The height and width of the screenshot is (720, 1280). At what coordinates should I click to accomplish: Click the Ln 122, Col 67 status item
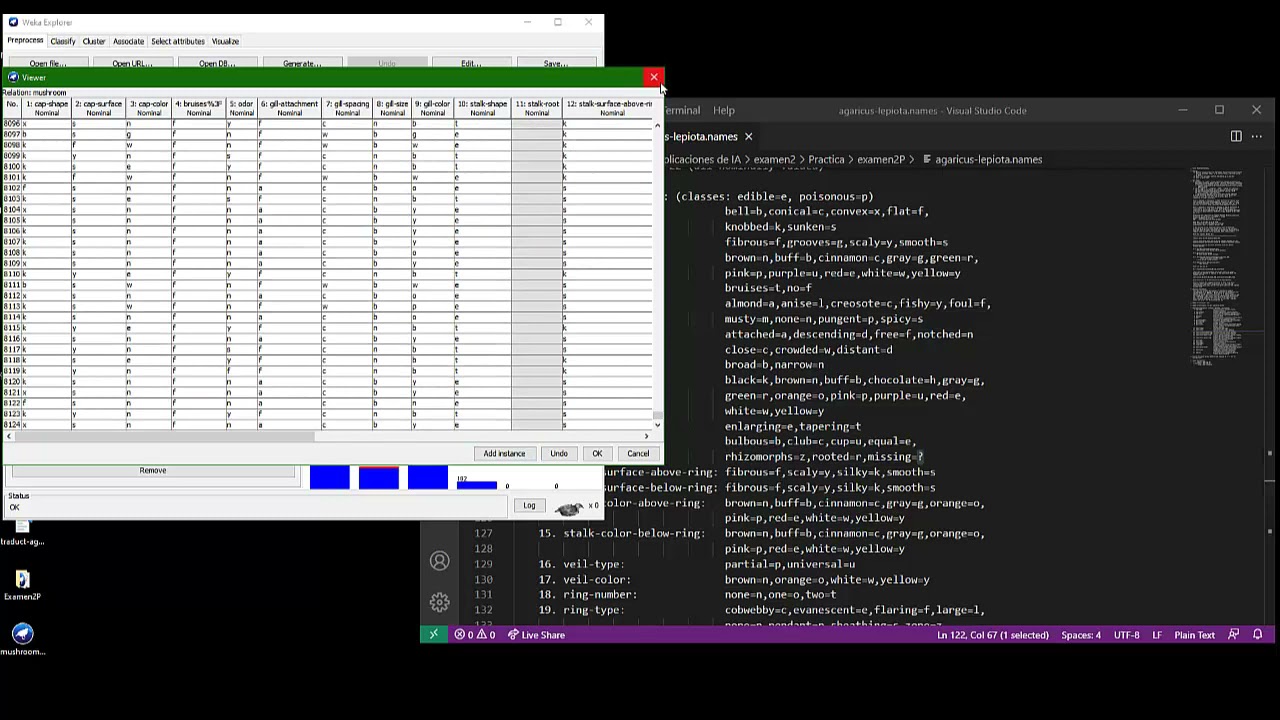pos(993,635)
